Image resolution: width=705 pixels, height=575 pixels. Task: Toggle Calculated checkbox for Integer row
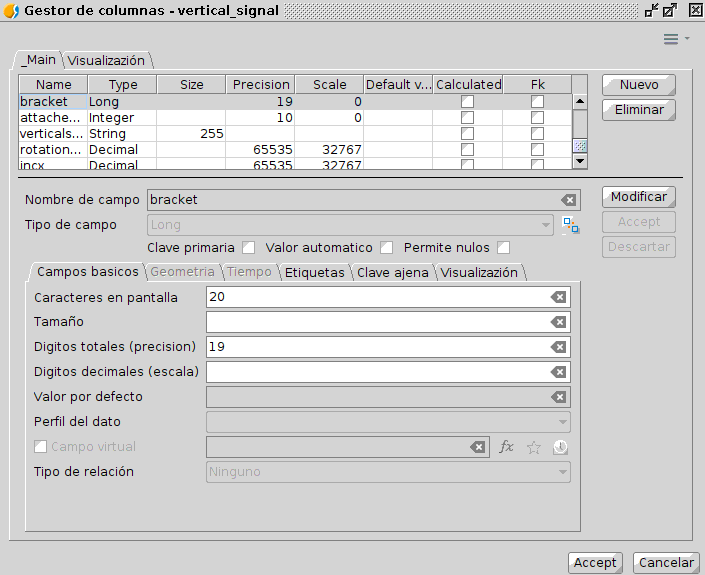(x=467, y=118)
